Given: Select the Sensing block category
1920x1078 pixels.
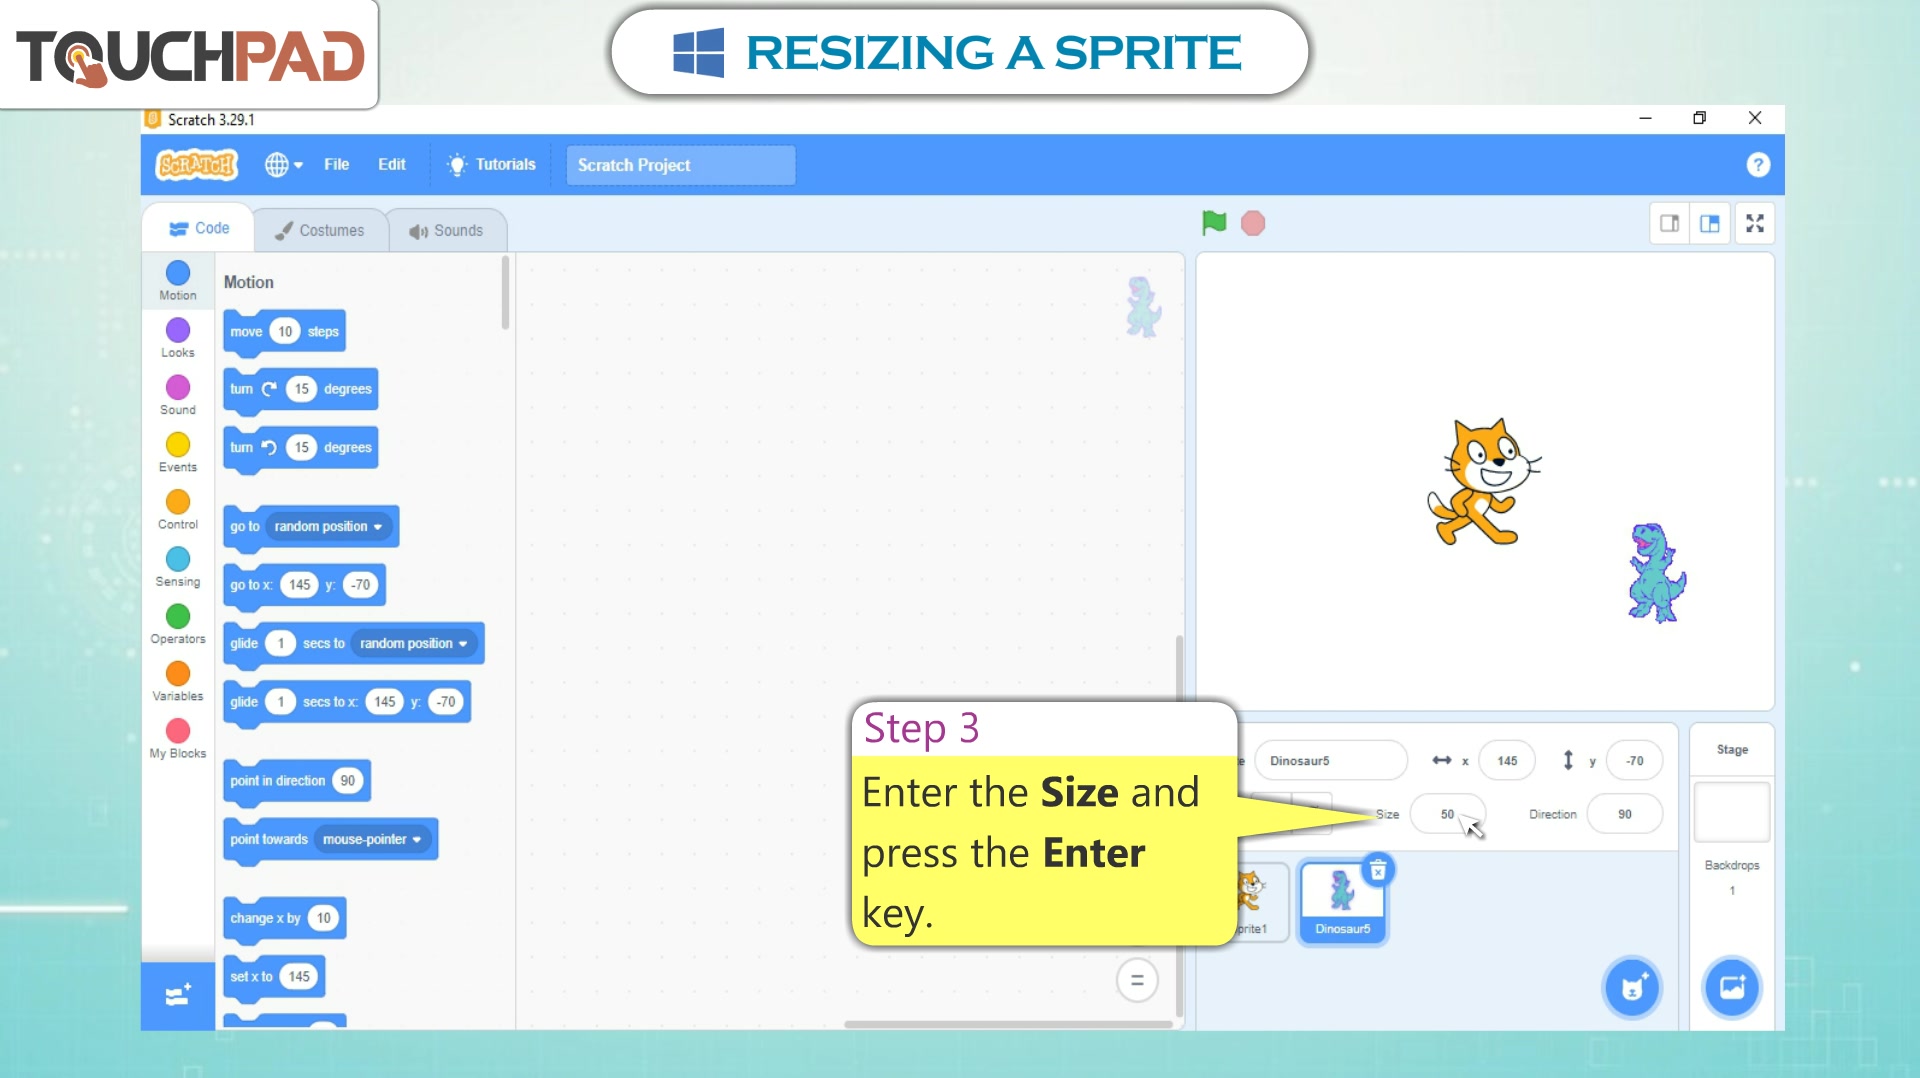Looking at the screenshot, I should tap(178, 566).
